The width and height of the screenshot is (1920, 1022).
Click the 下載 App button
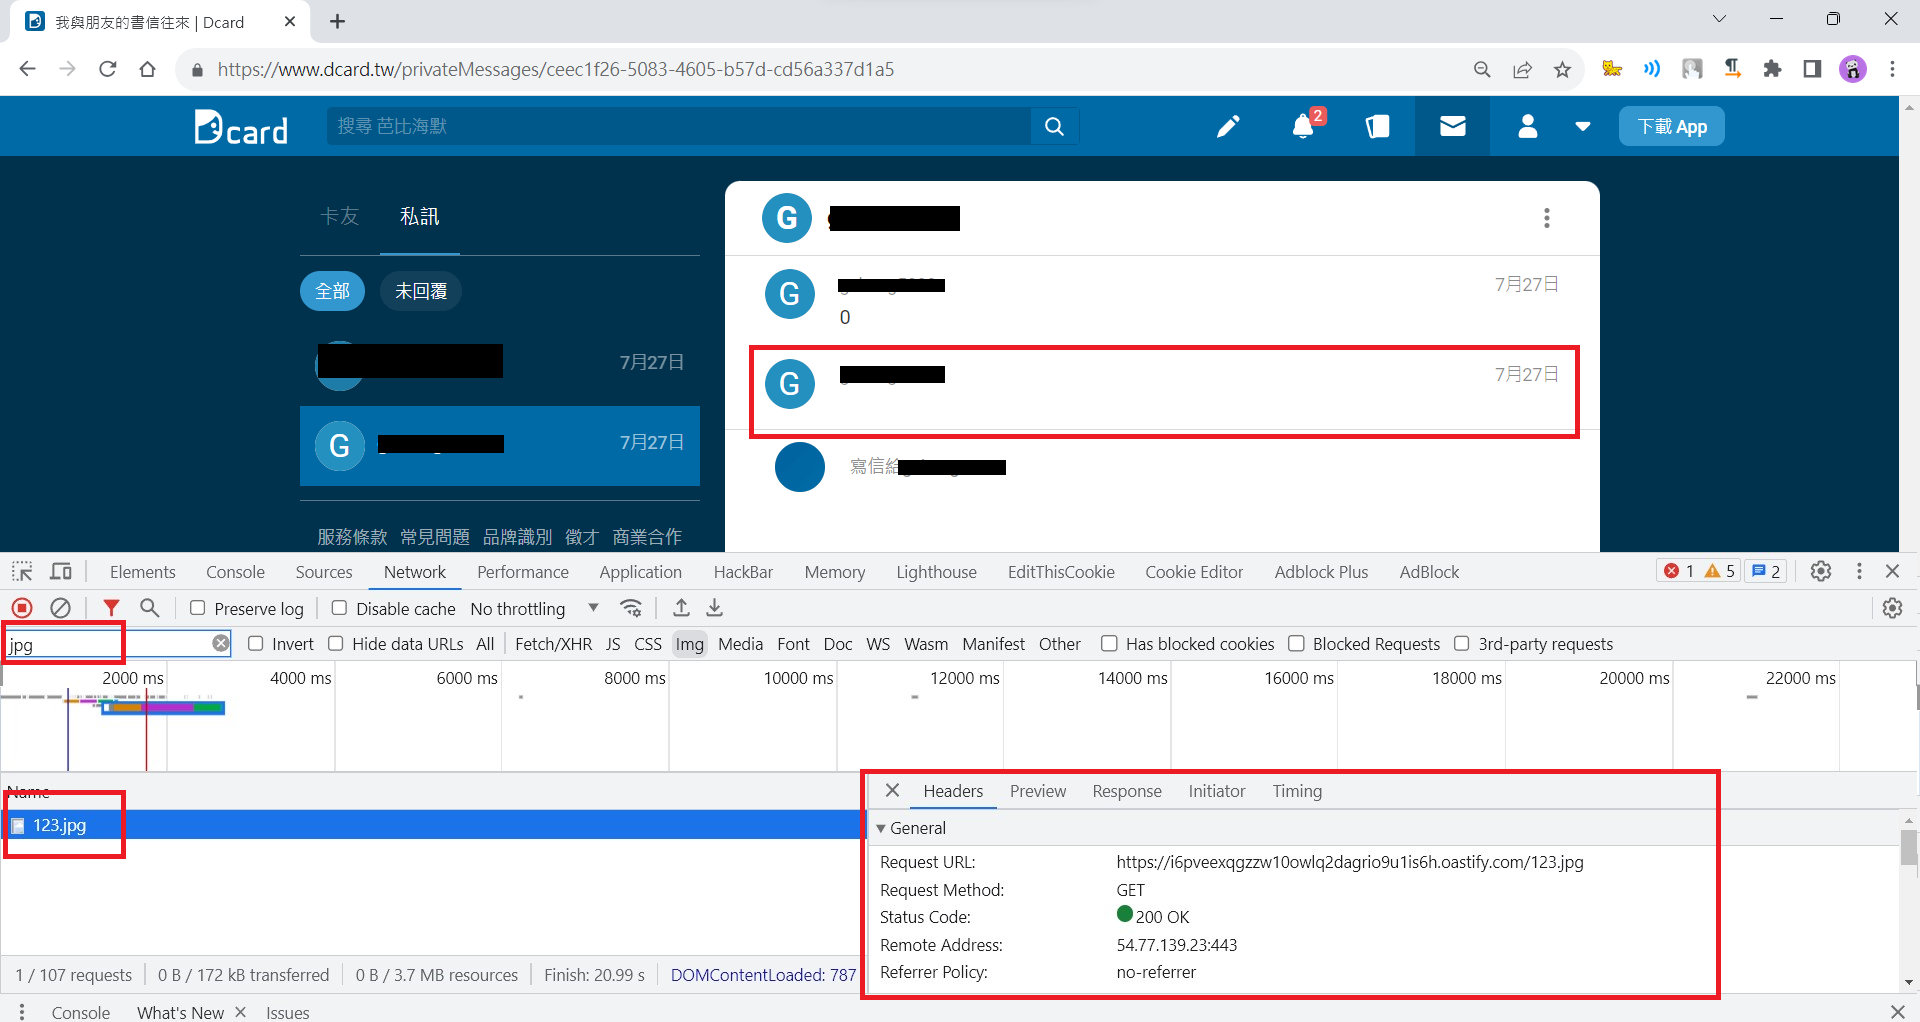[1672, 127]
